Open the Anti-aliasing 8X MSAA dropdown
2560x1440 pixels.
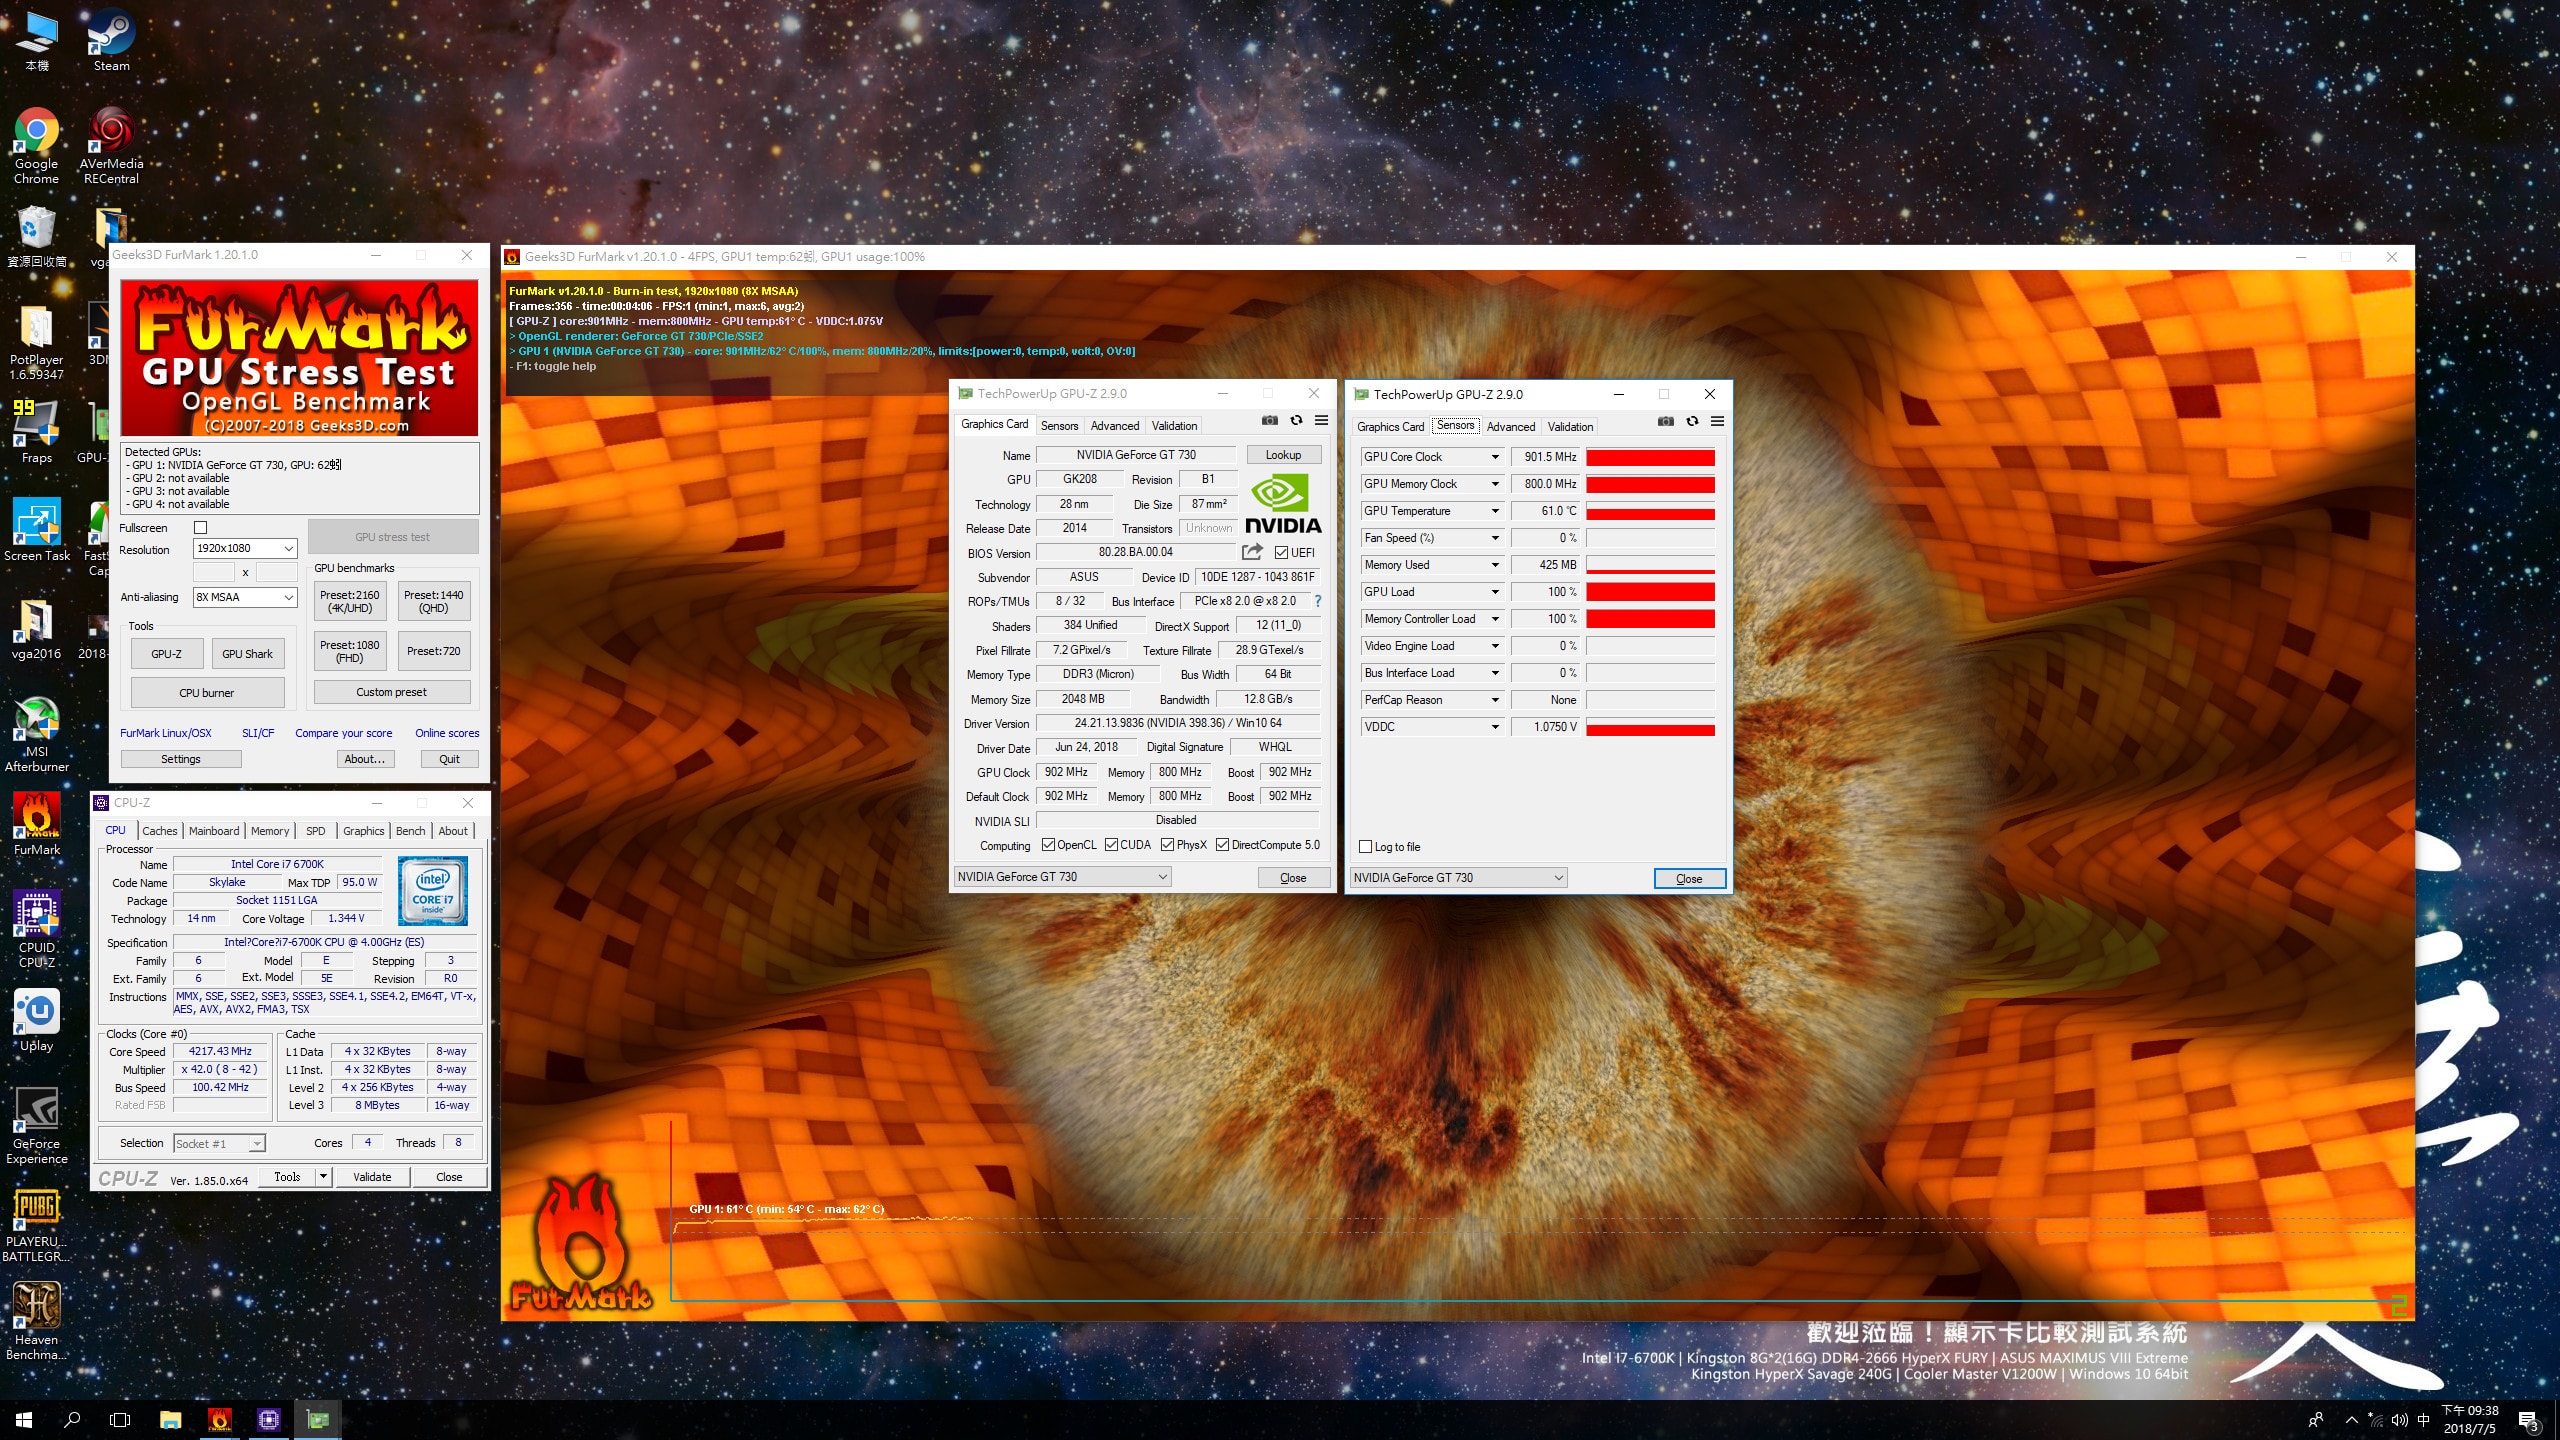(245, 597)
